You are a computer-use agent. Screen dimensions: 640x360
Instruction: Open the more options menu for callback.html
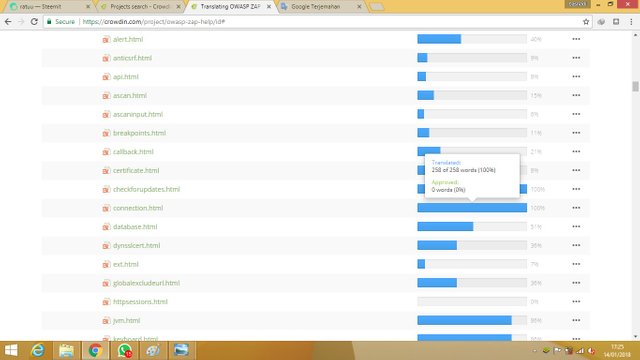point(576,152)
